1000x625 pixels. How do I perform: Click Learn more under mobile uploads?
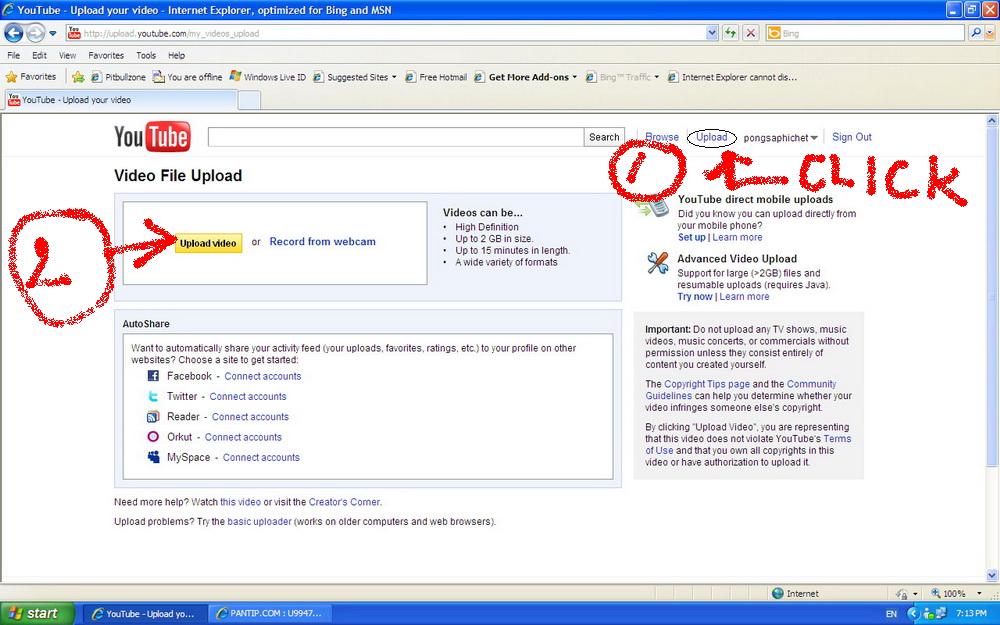[x=737, y=237]
